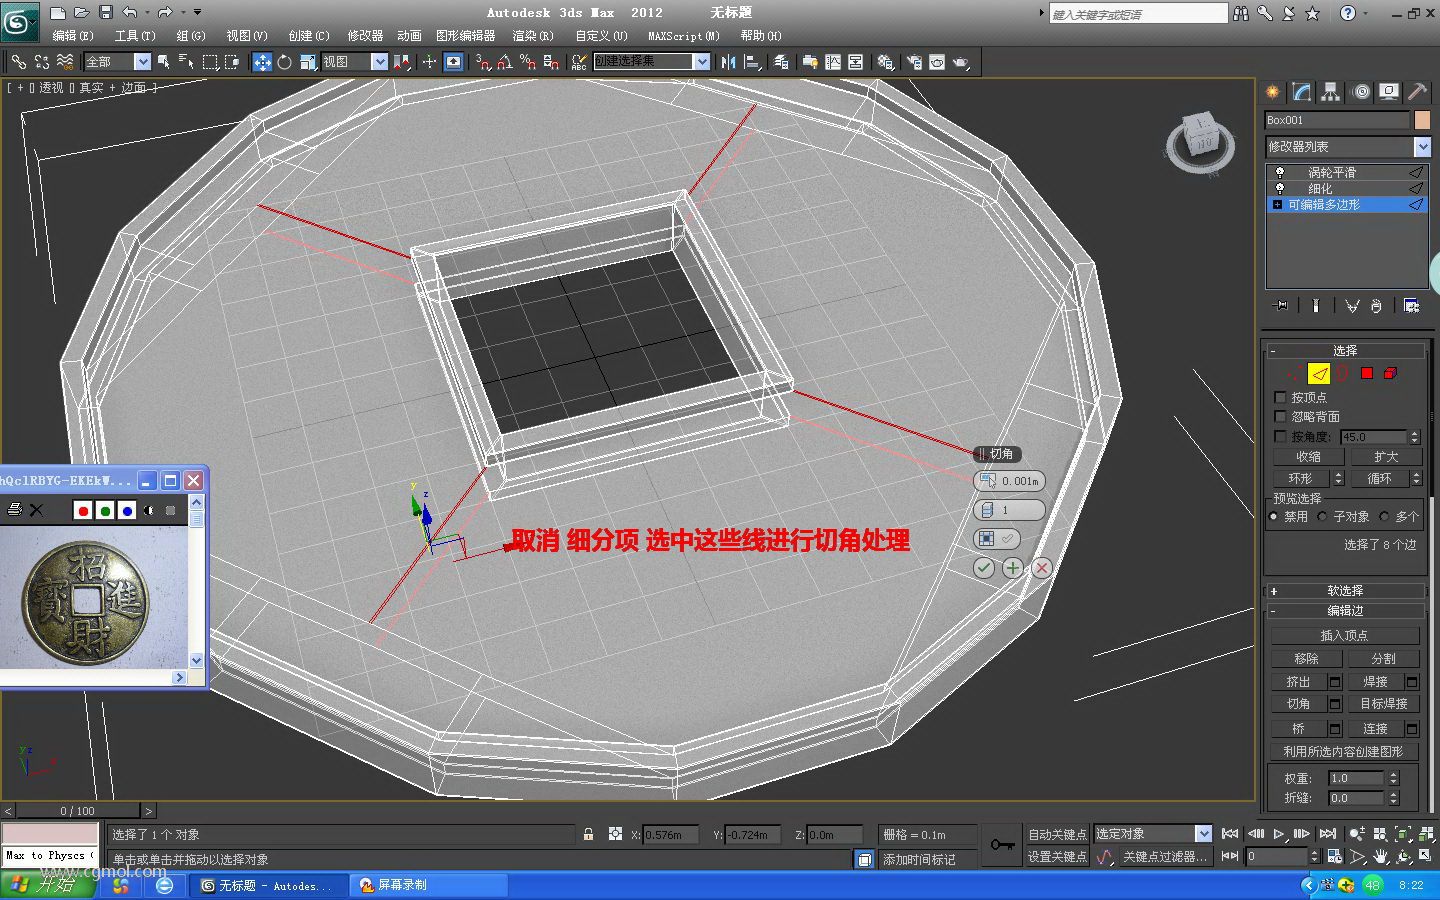Open the Hierarchy command panel
This screenshot has width=1440, height=900.
(x=1331, y=92)
